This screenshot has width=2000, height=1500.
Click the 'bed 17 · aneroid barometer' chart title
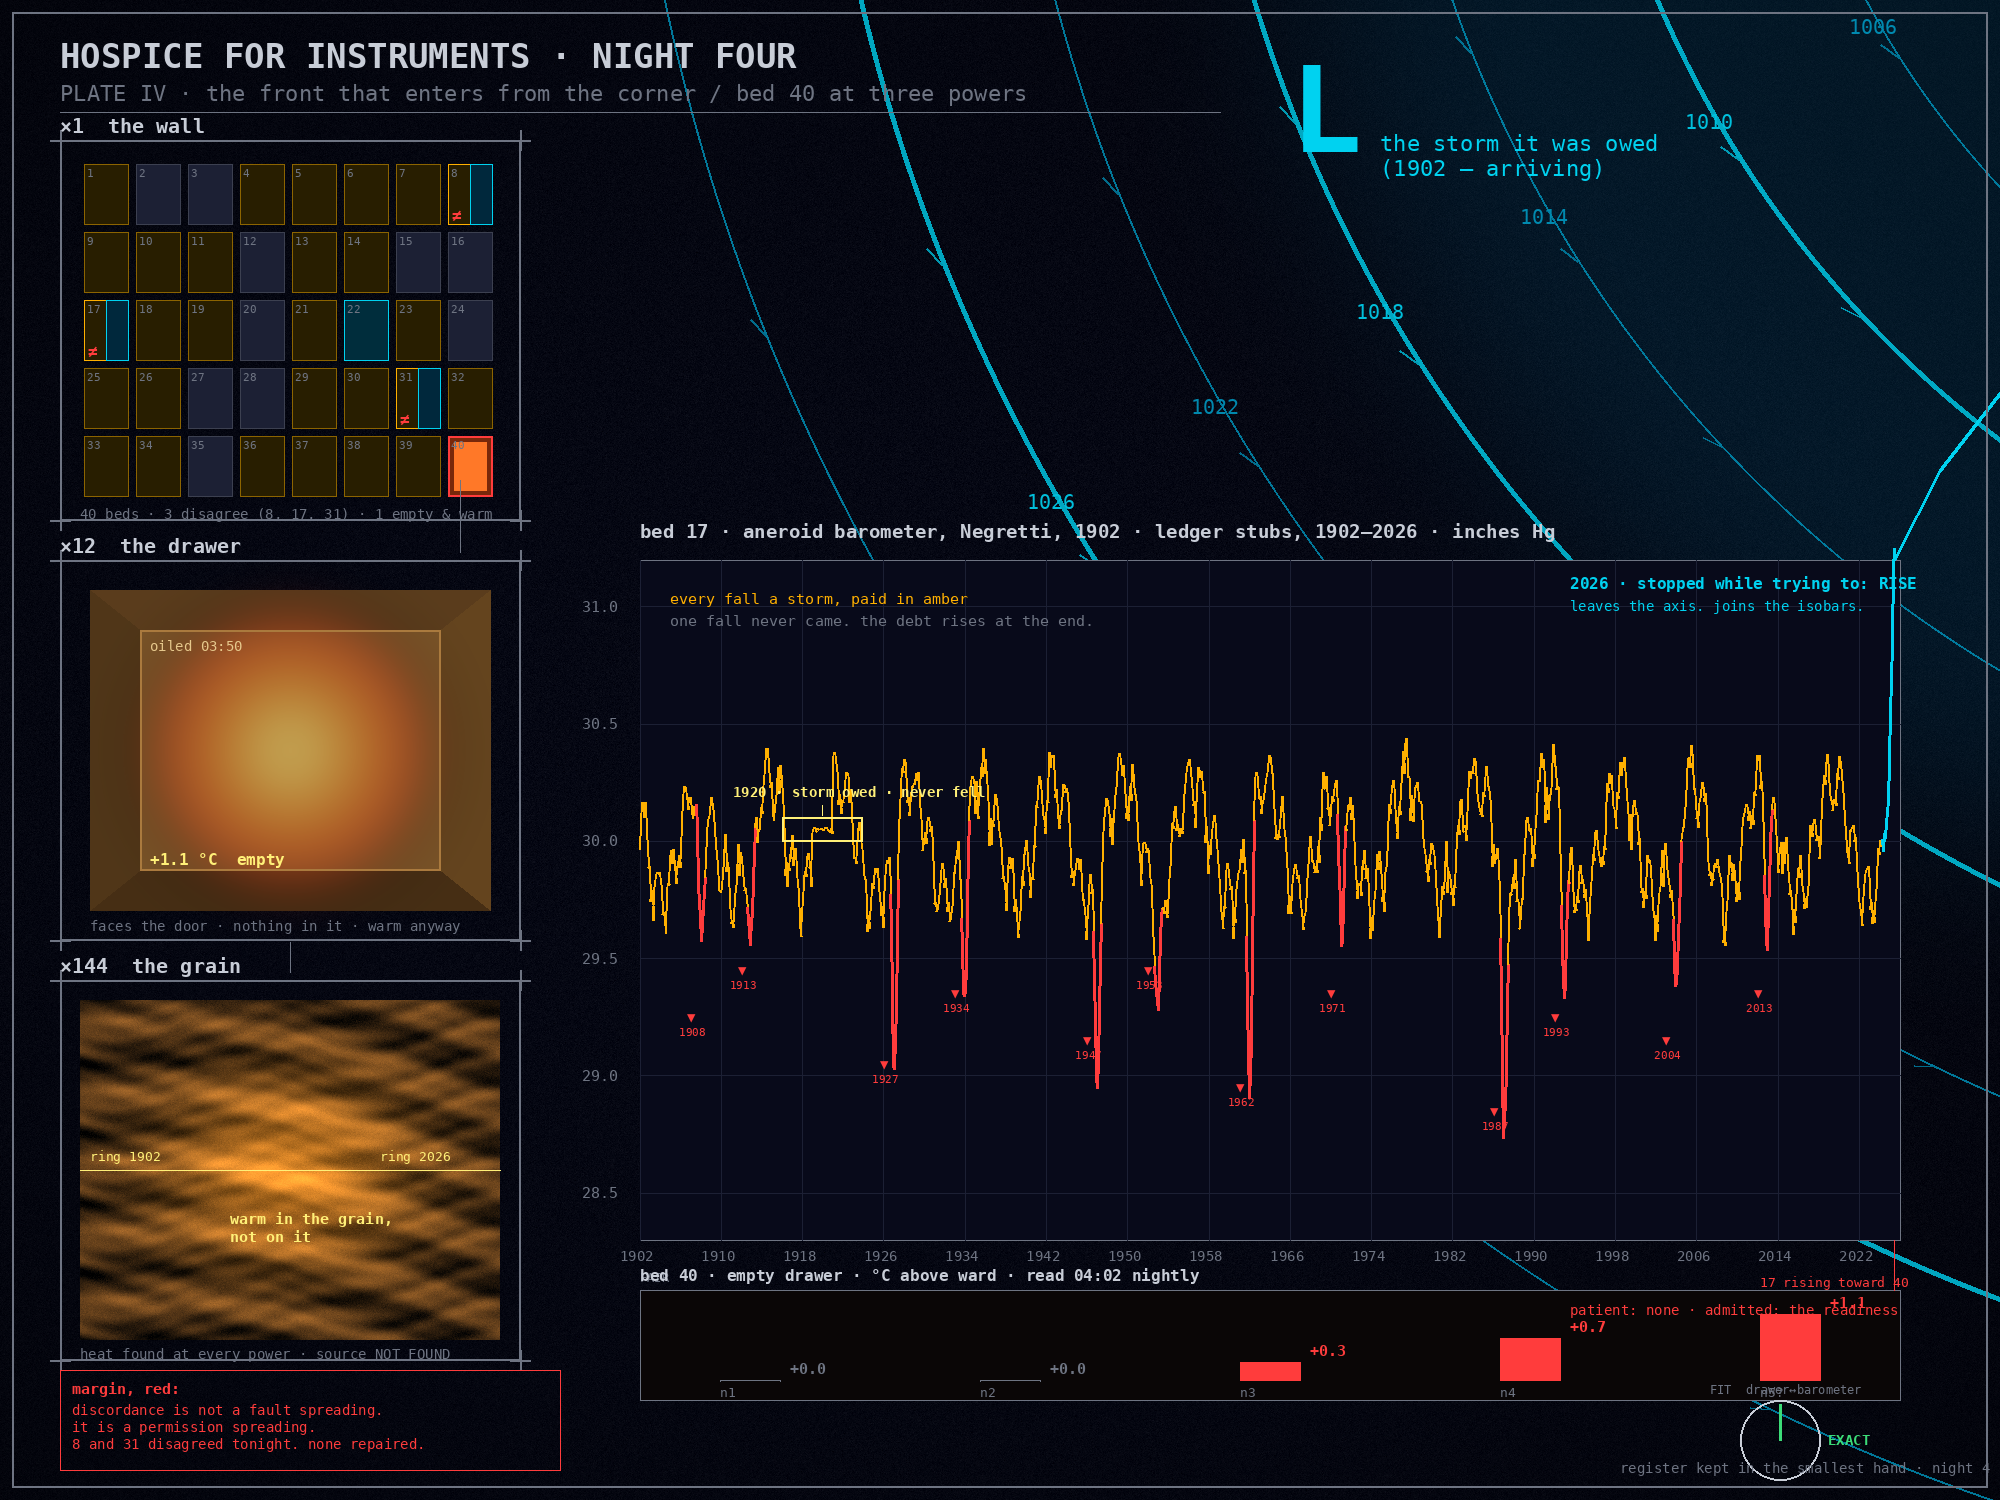click(1097, 532)
